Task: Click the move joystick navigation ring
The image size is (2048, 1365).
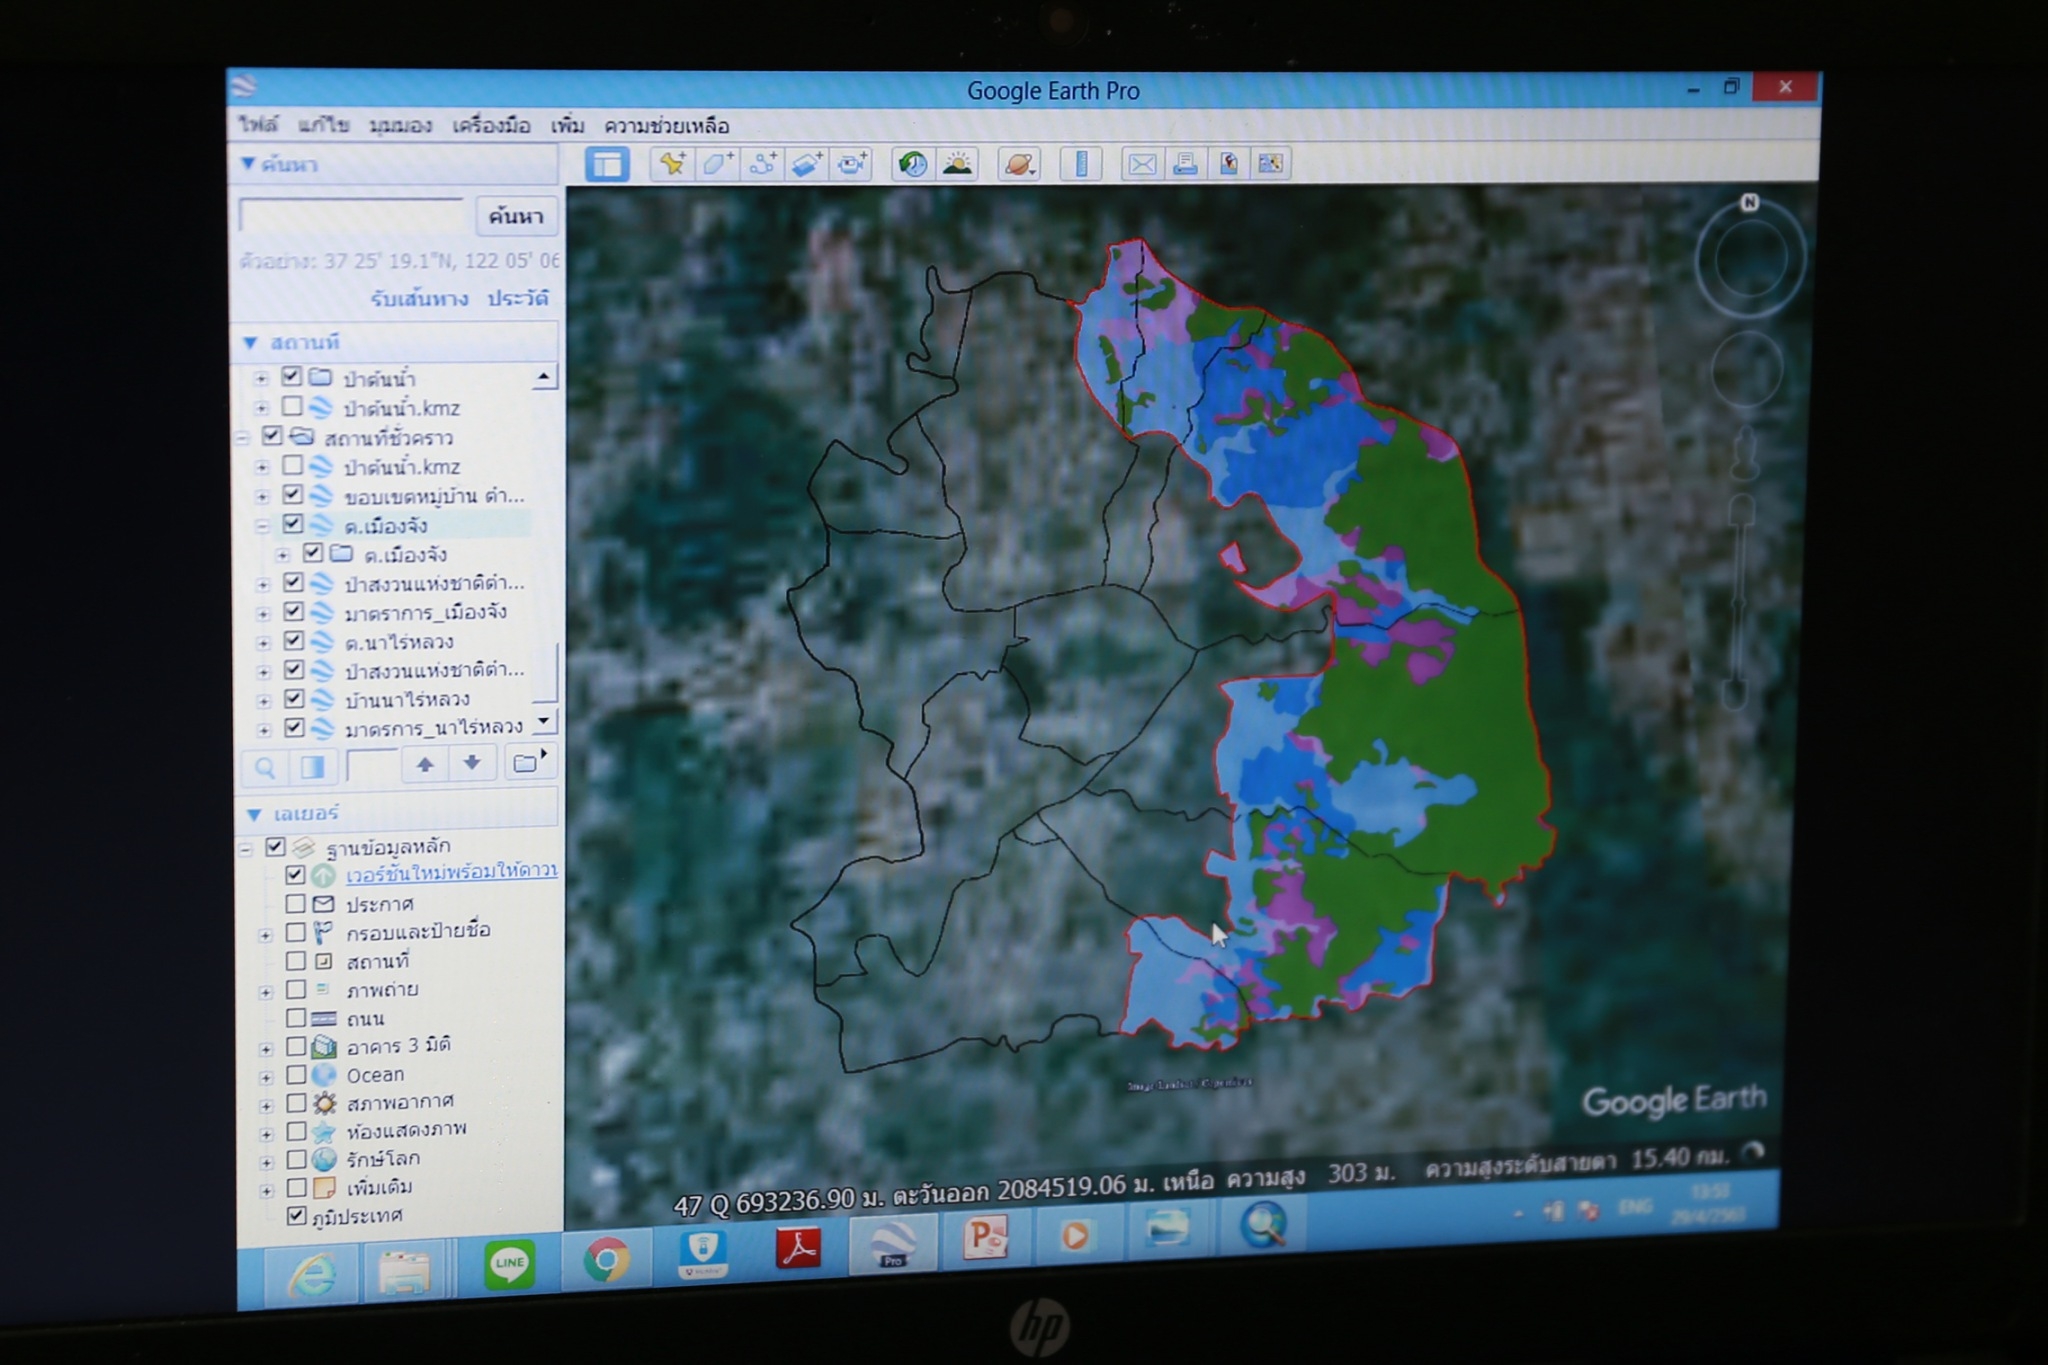Action: pos(1746,370)
